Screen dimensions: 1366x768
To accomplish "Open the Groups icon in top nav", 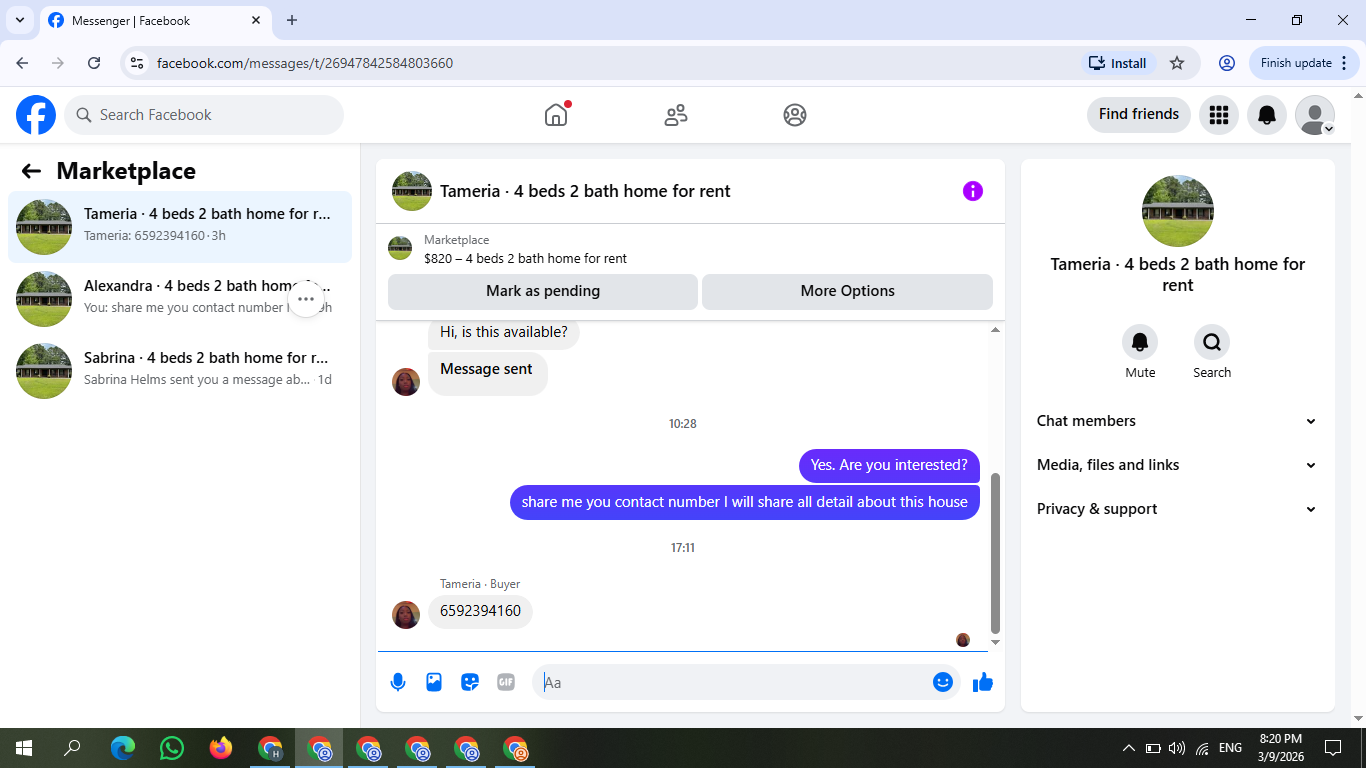I will pyautogui.click(x=795, y=115).
